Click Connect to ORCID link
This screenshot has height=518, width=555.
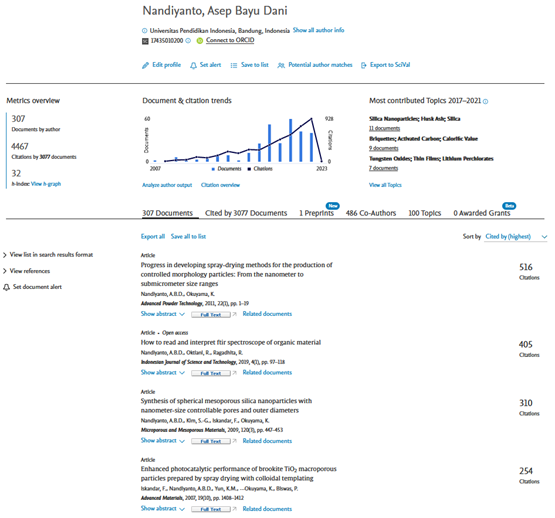point(230,40)
